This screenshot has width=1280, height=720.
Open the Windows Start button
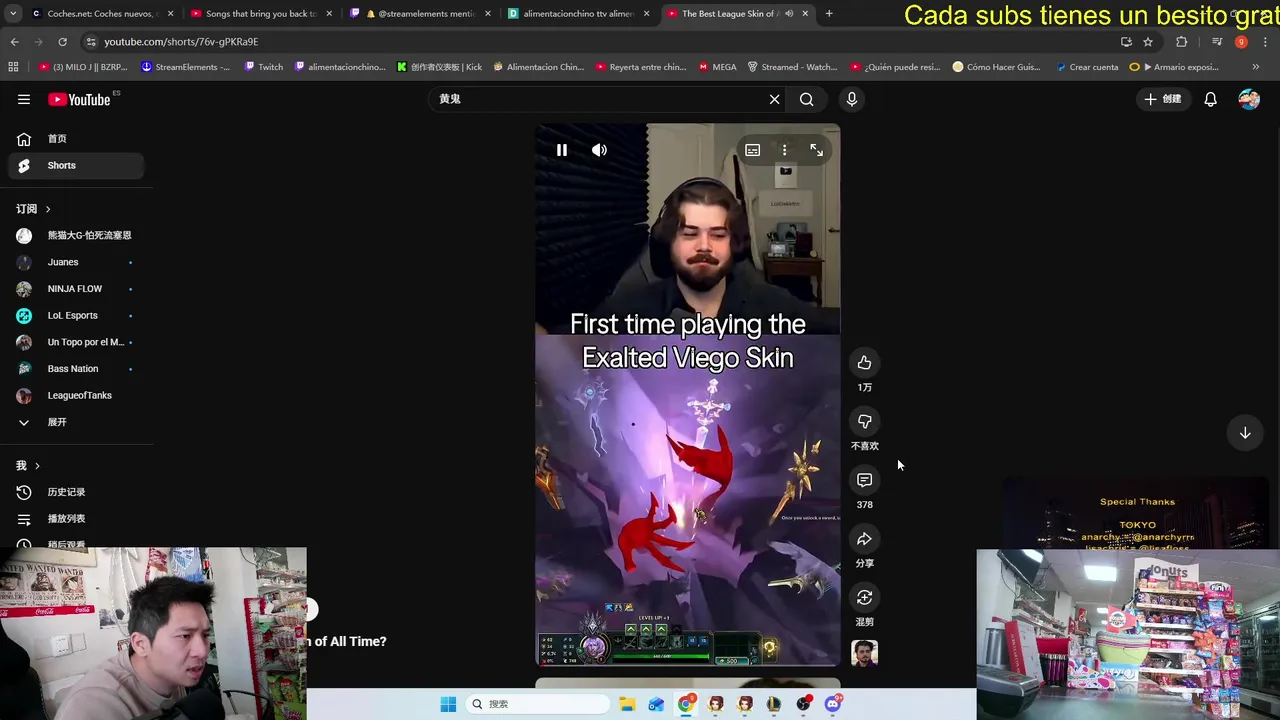448,704
